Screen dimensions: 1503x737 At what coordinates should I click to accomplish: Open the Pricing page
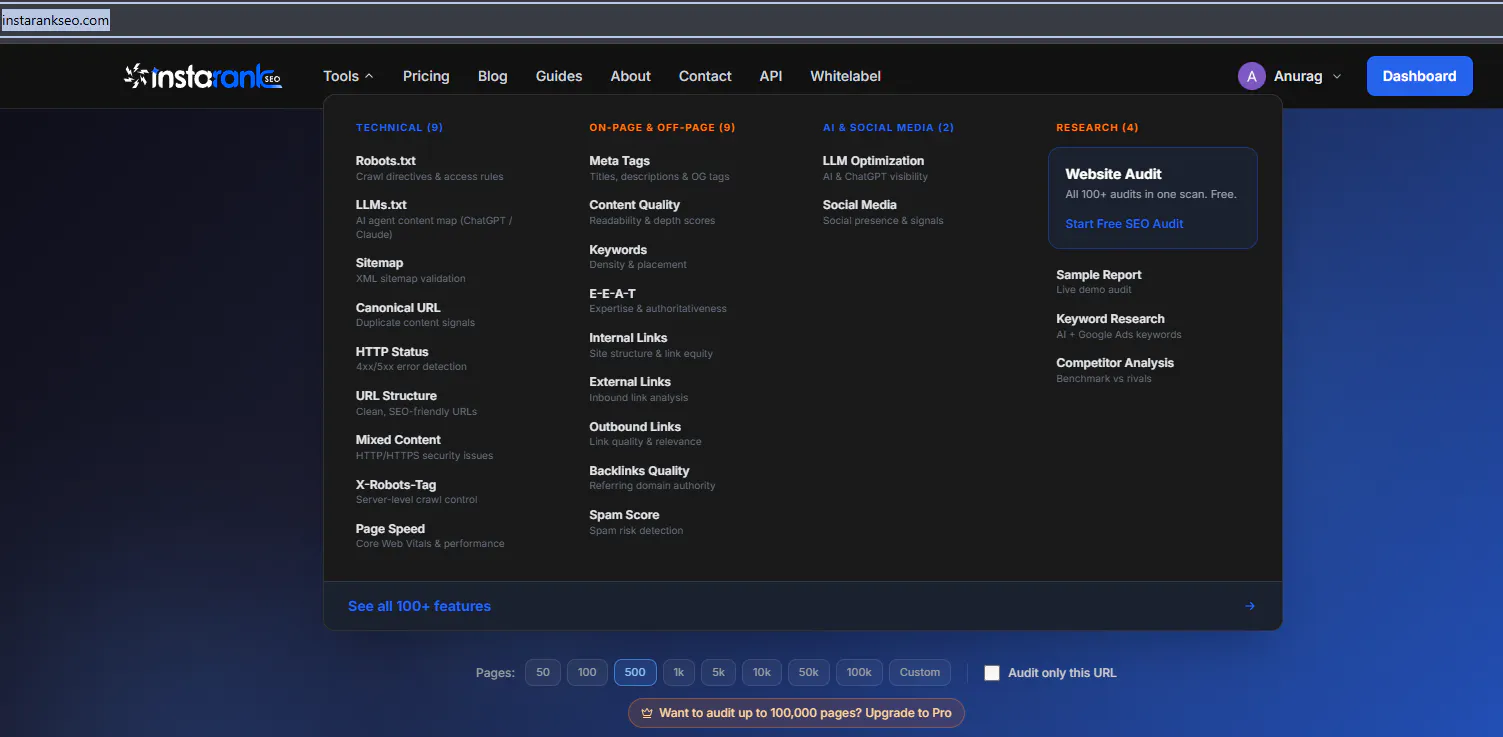click(426, 76)
